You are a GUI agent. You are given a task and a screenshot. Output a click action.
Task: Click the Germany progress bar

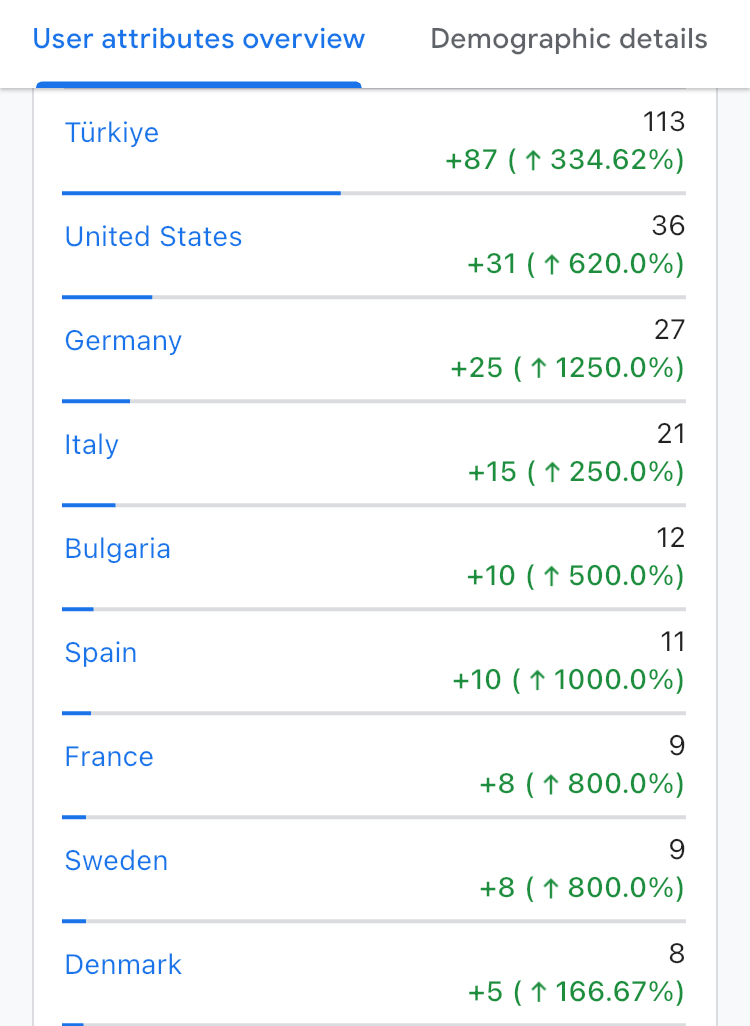(x=374, y=401)
